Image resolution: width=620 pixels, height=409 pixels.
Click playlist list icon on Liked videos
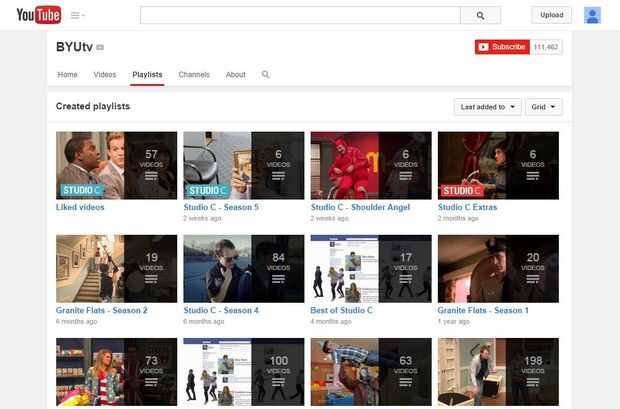tap(151, 176)
